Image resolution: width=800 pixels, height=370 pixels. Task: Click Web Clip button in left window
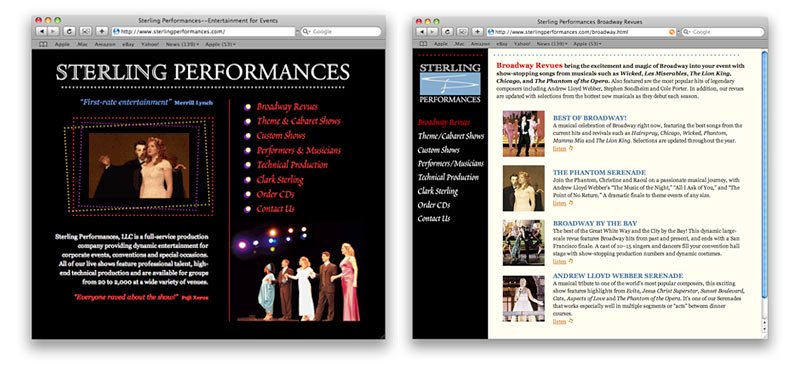tap(85, 32)
